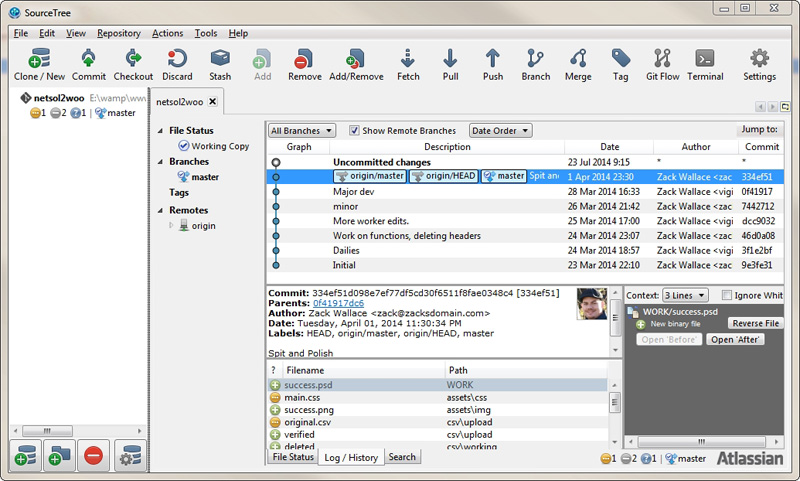
Task: Change Context 3 Lines dropdown
Action: (x=687, y=295)
